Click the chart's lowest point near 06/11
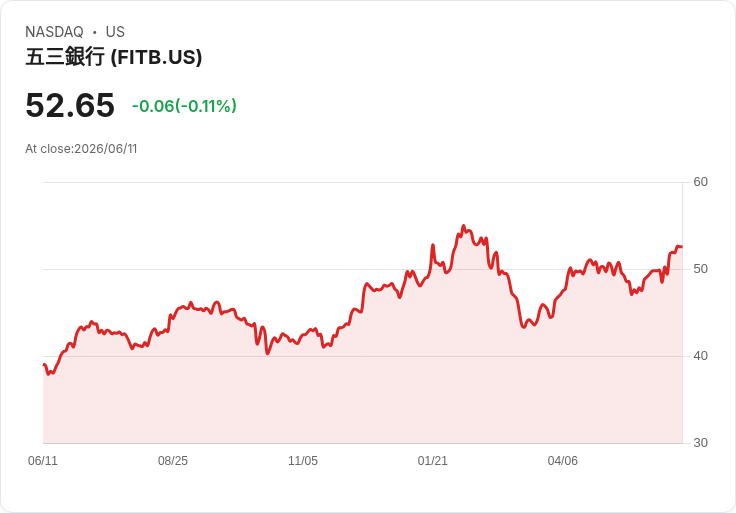The height and width of the screenshot is (513, 736). pos(48,374)
